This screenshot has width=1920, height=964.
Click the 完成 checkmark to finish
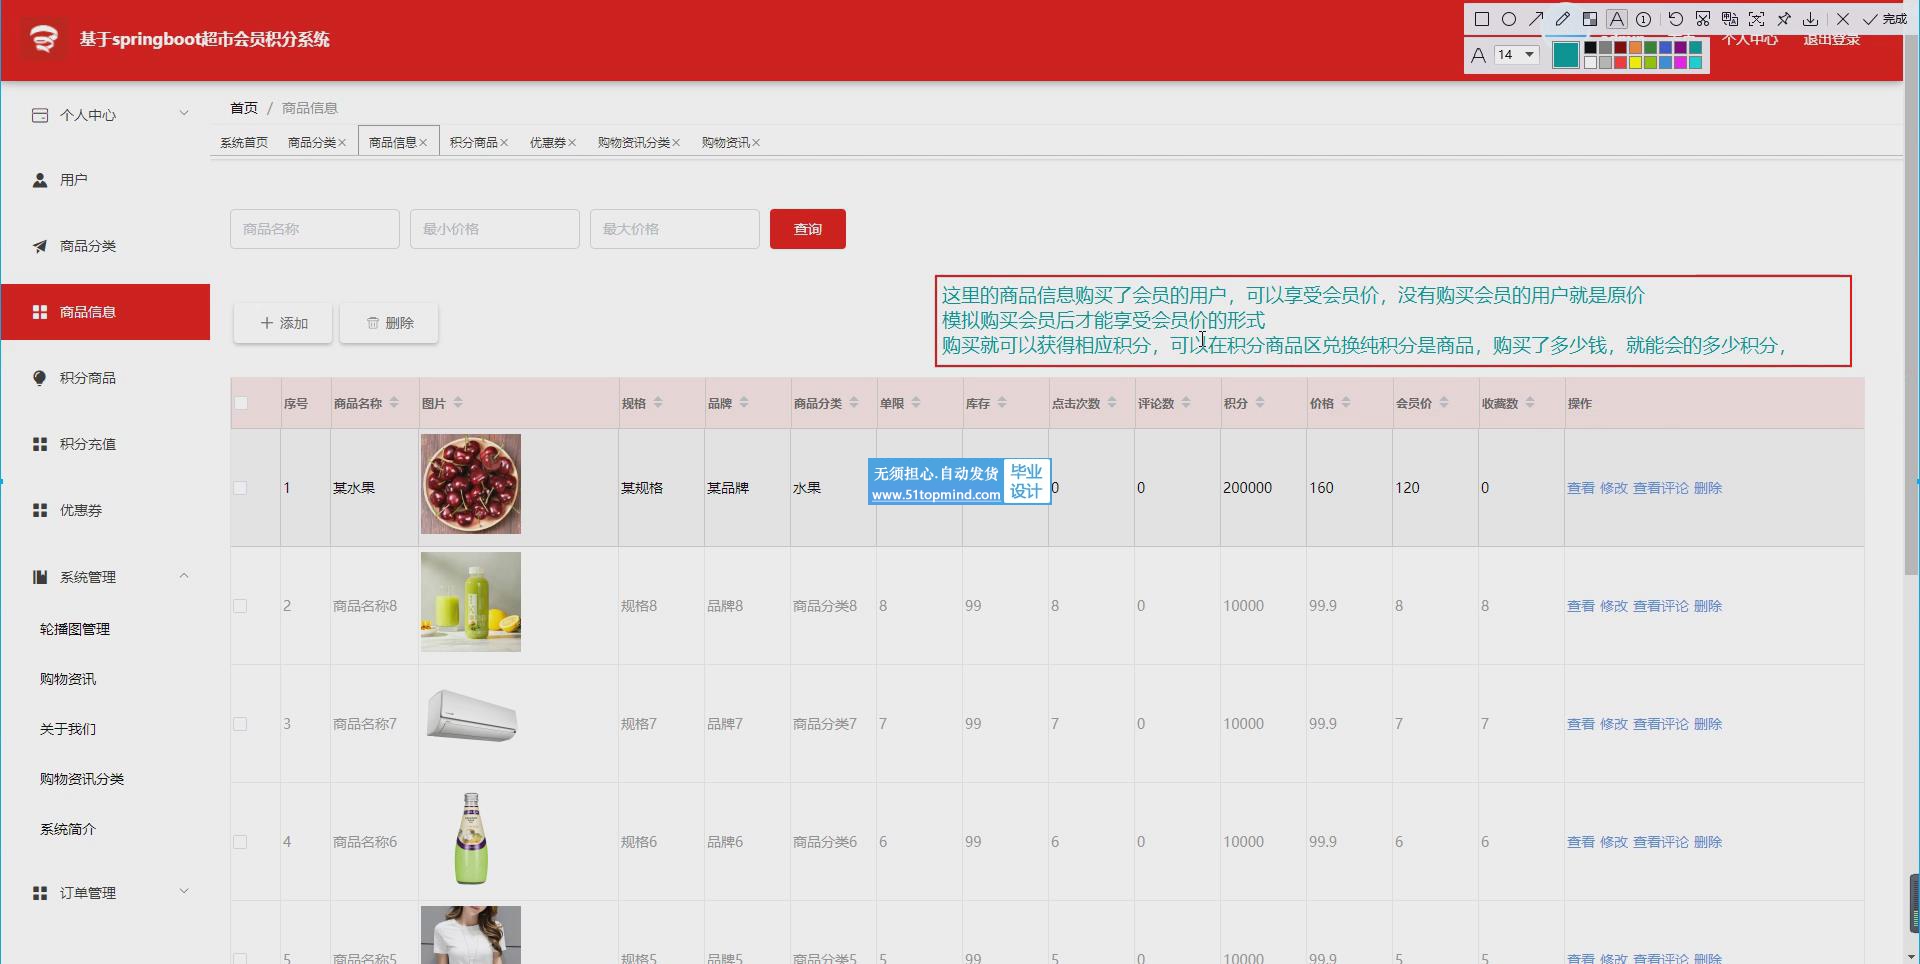click(1884, 19)
